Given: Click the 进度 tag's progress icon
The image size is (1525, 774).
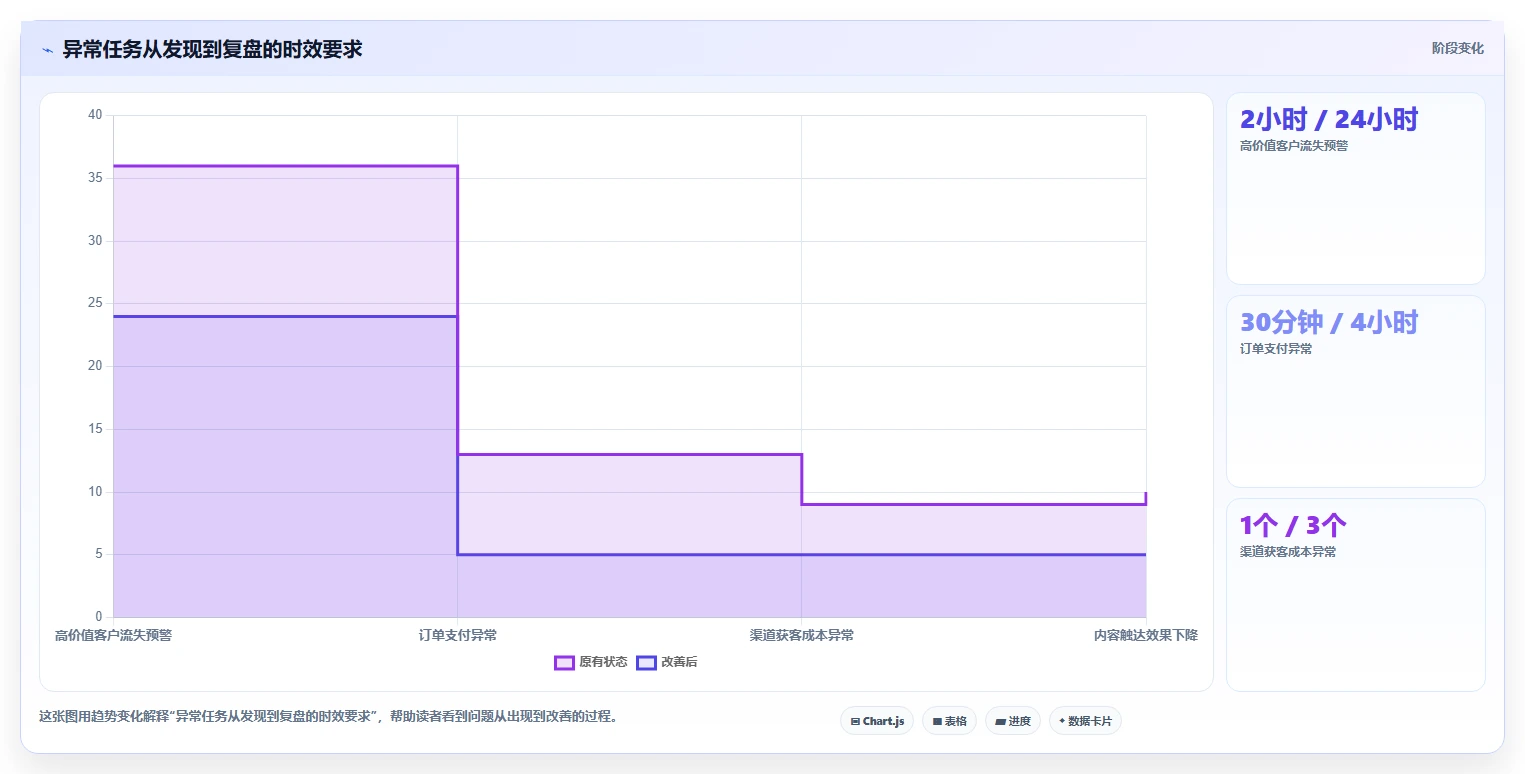Looking at the screenshot, I should (x=1001, y=721).
